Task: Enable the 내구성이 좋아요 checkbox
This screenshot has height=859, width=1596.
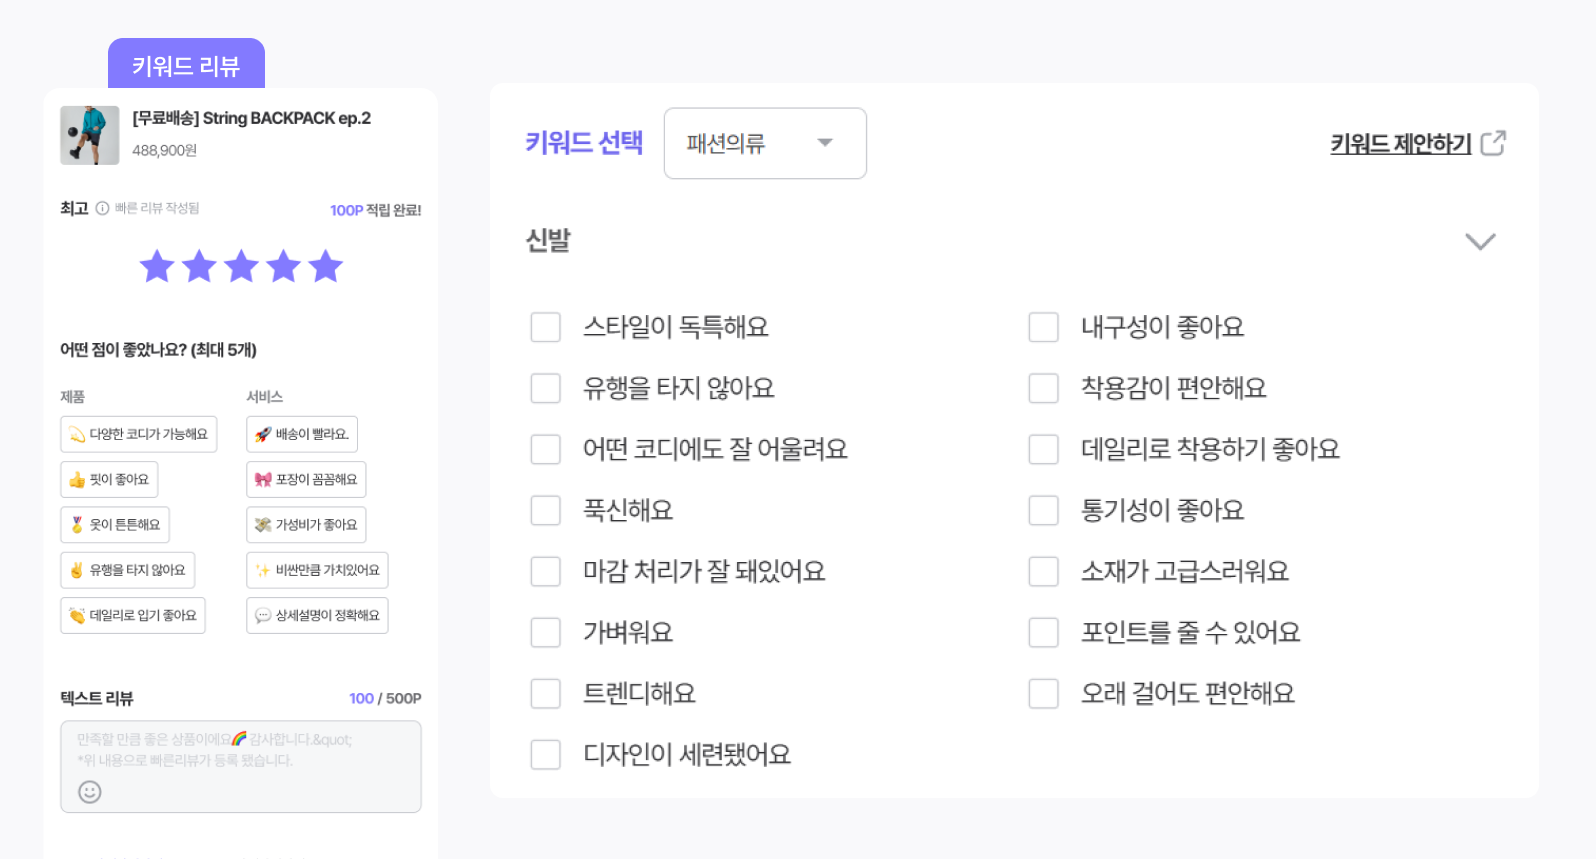Action: click(1044, 327)
